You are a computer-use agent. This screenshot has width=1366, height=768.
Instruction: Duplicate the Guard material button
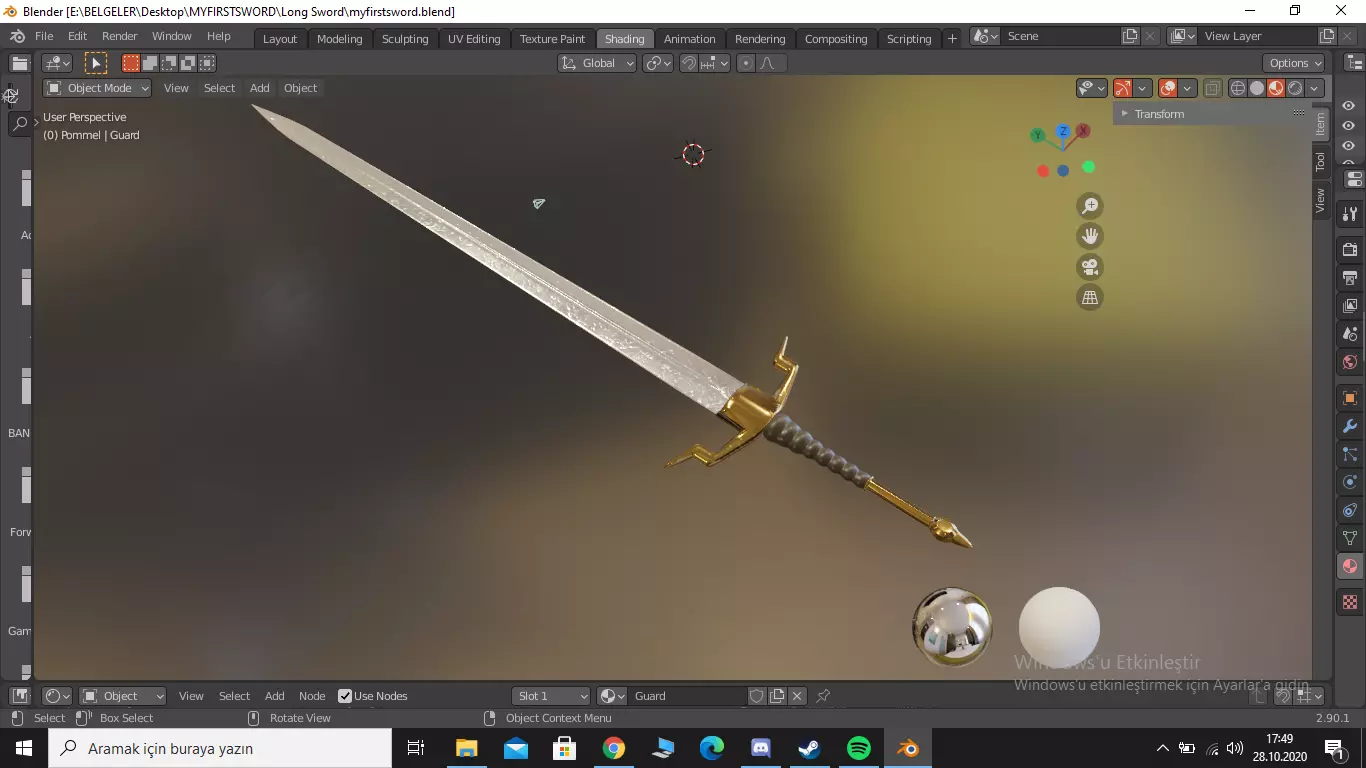pos(777,696)
